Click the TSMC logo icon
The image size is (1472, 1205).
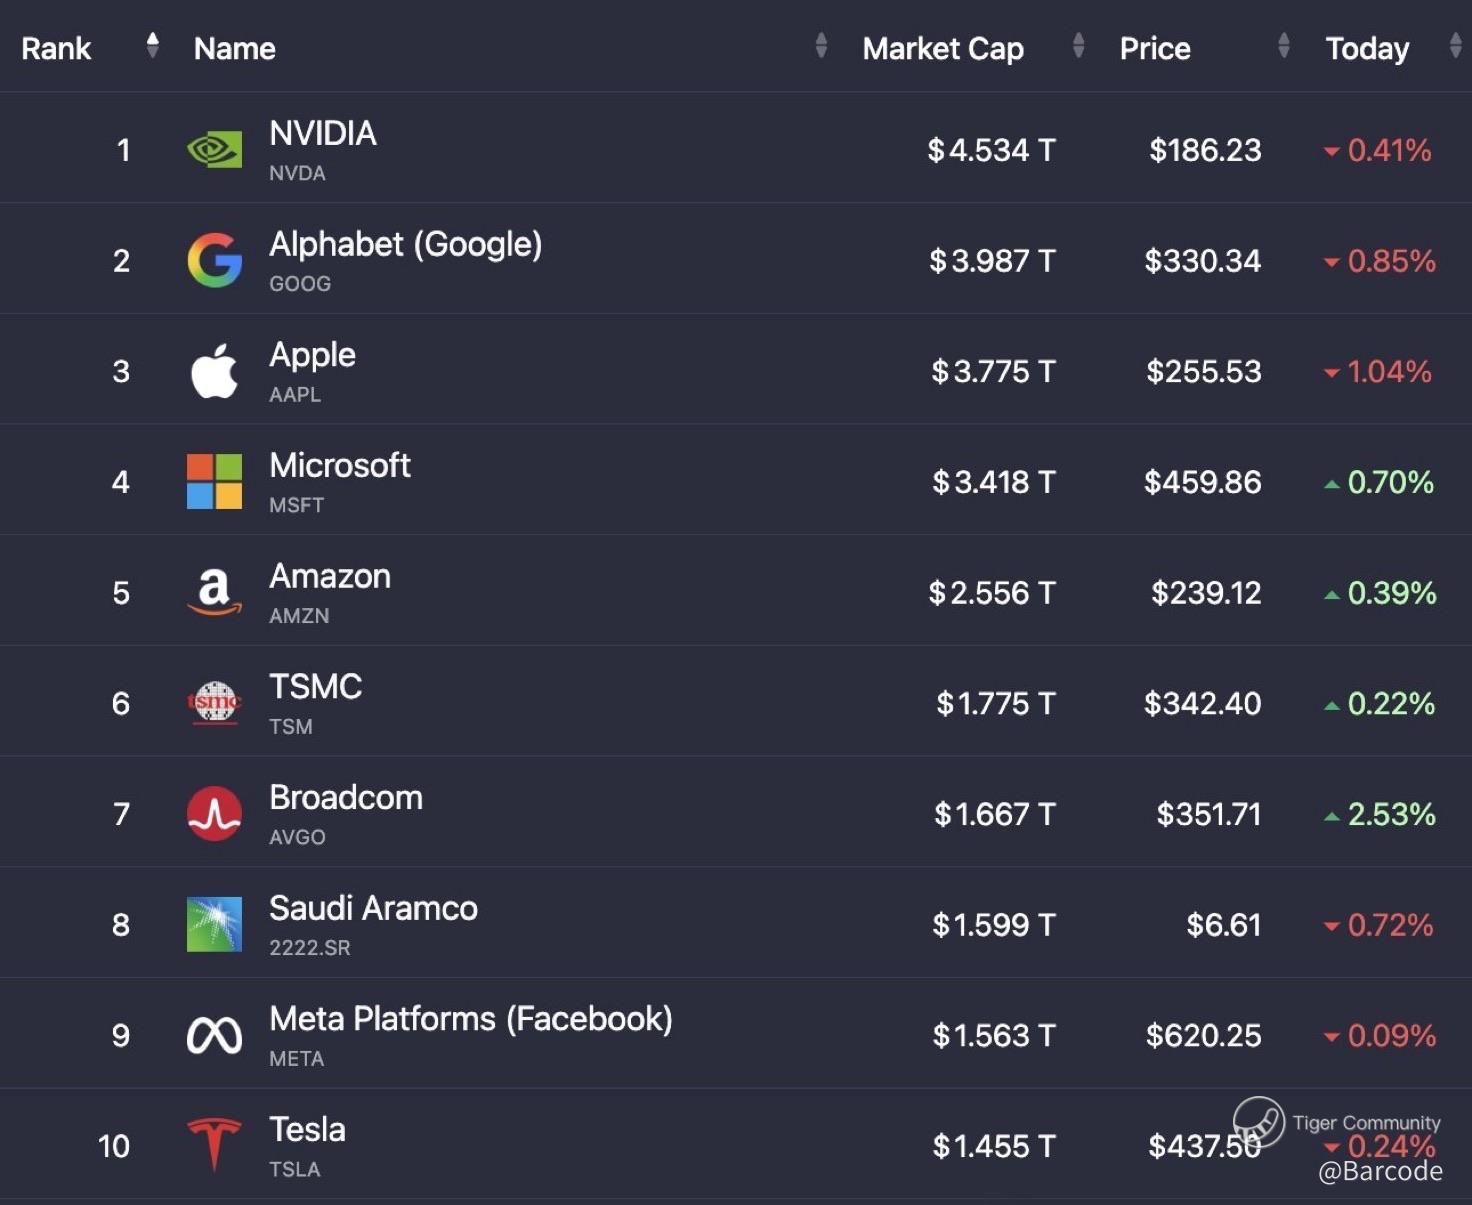pos(214,703)
